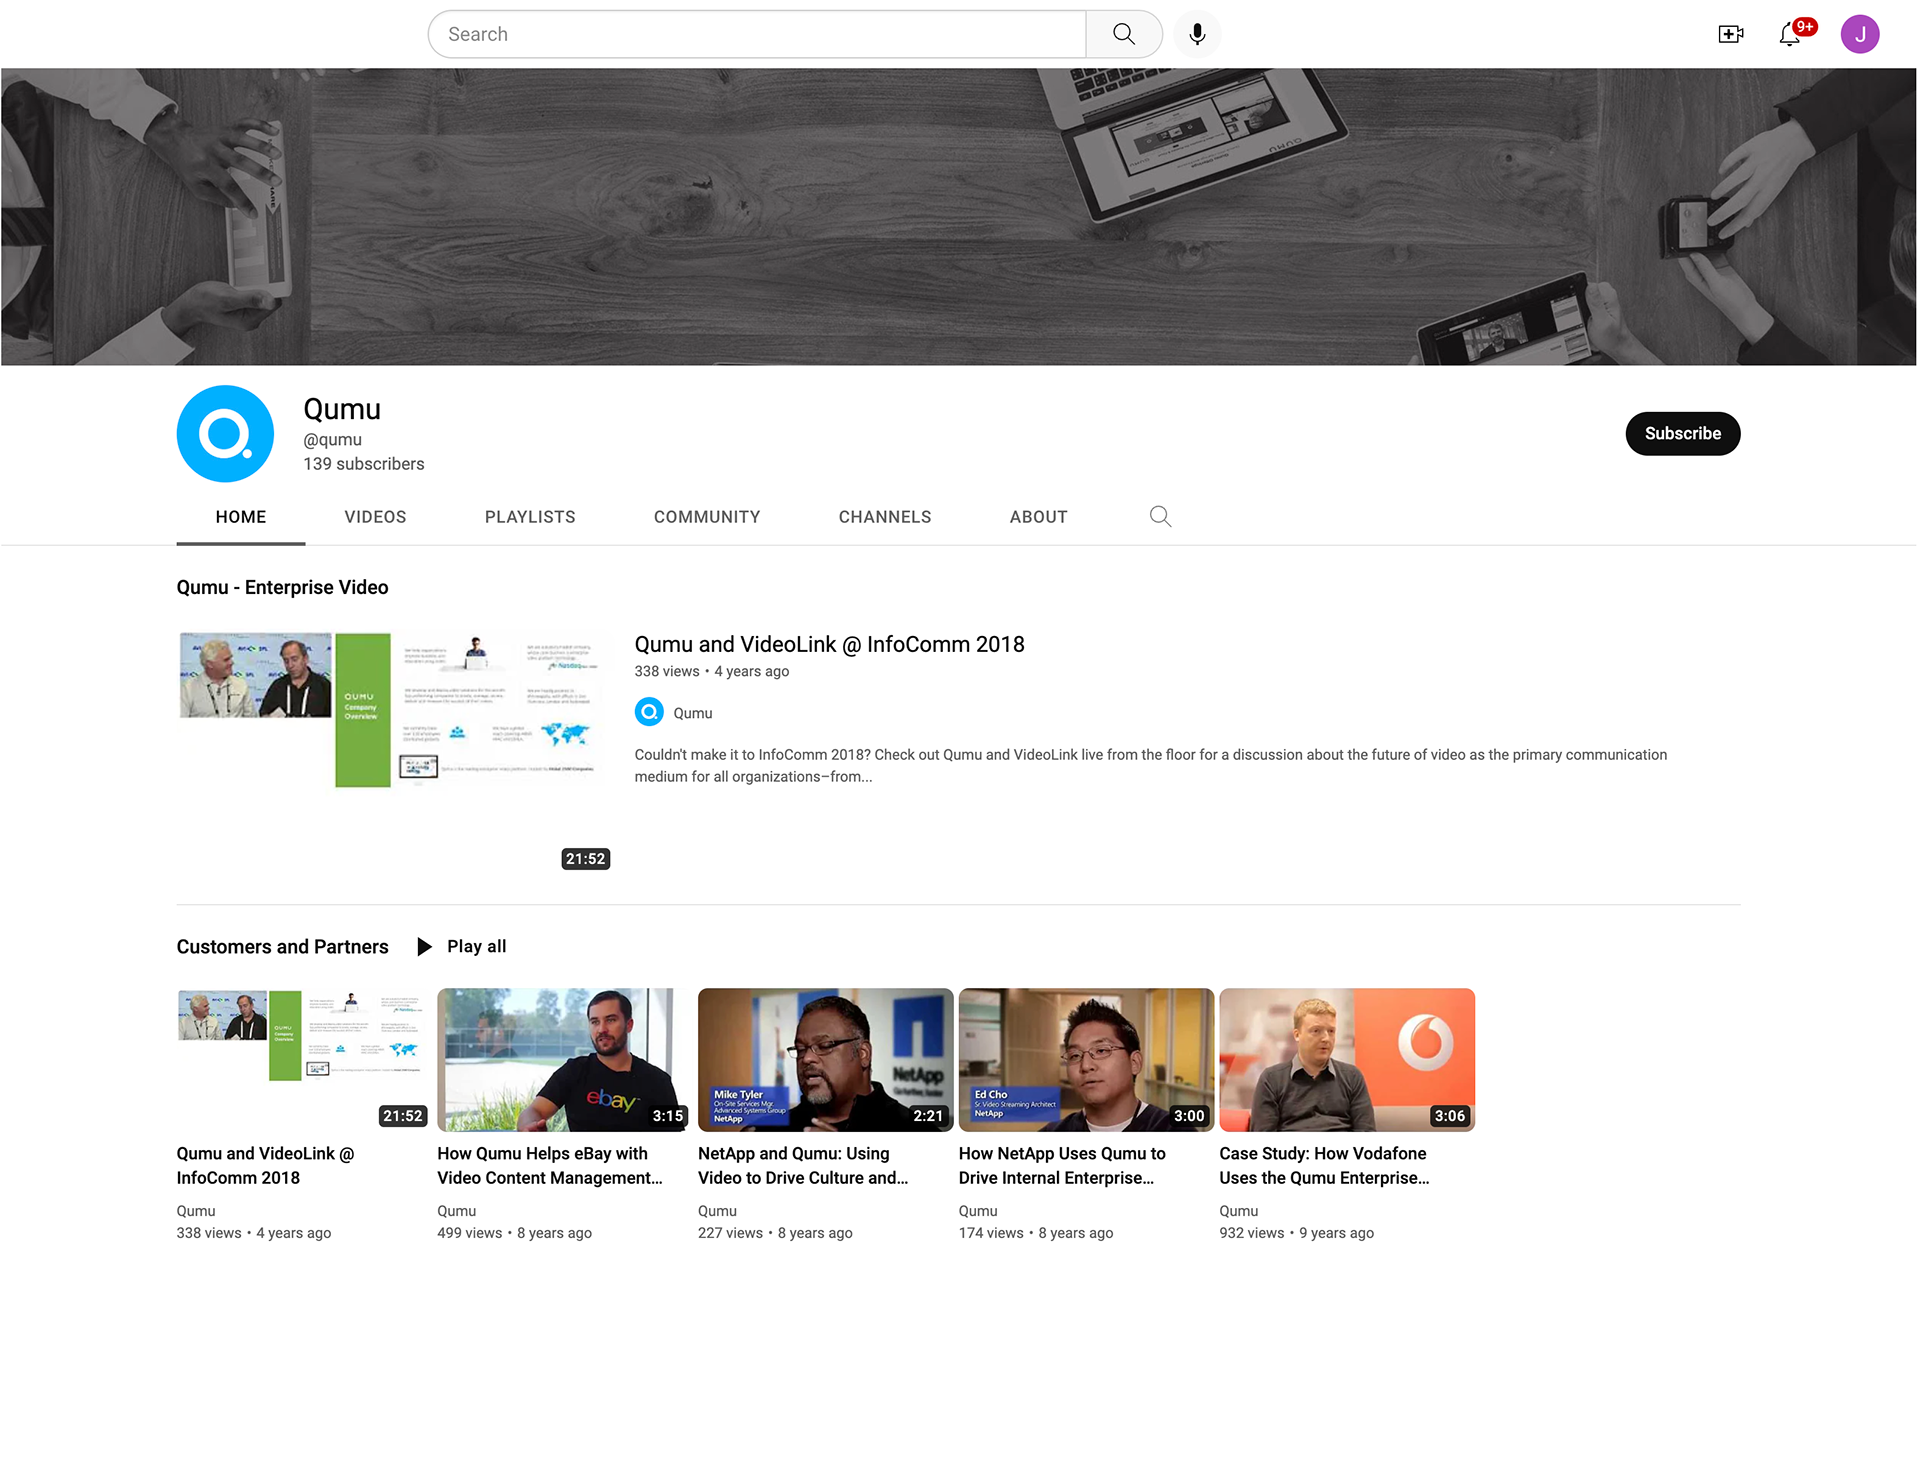View the ABOUT tab
This screenshot has width=1920, height=1478.
pos(1039,517)
